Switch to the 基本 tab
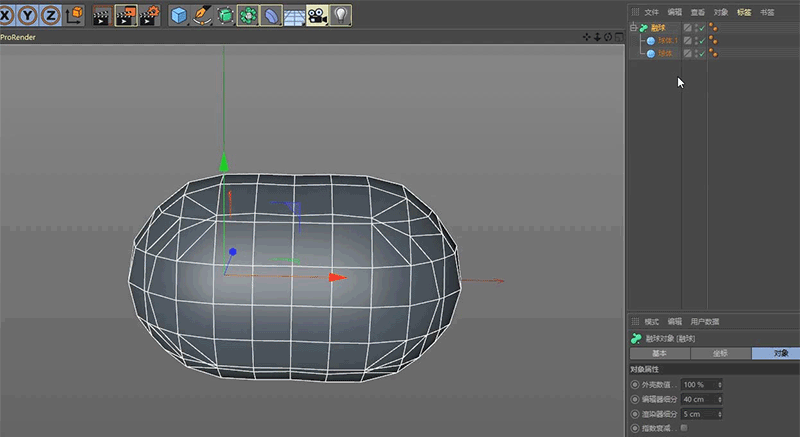800x437 pixels. pos(659,353)
